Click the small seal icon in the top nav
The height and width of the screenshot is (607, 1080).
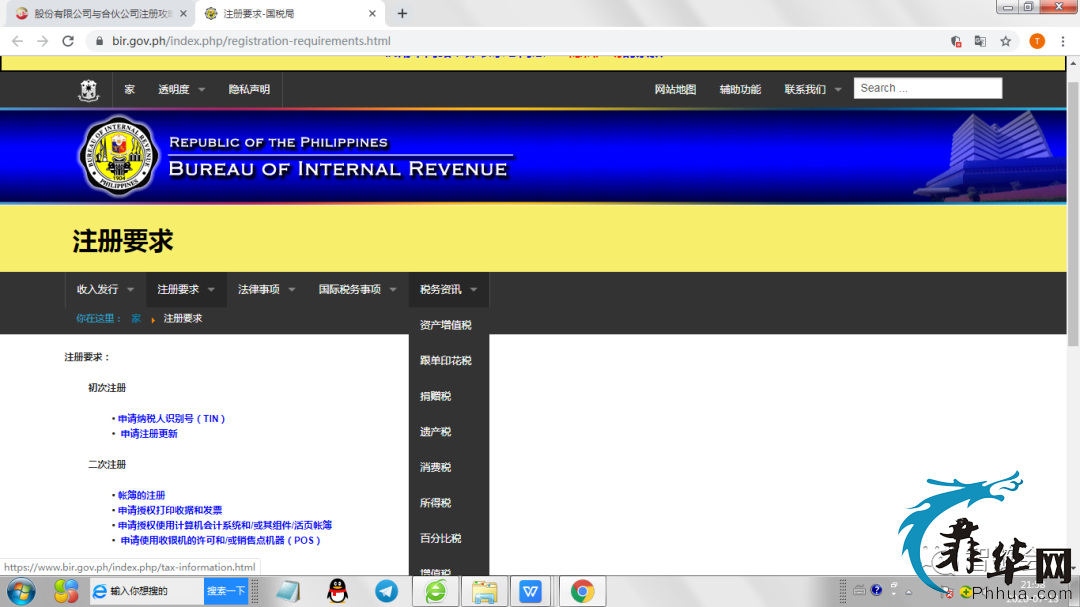[88, 90]
